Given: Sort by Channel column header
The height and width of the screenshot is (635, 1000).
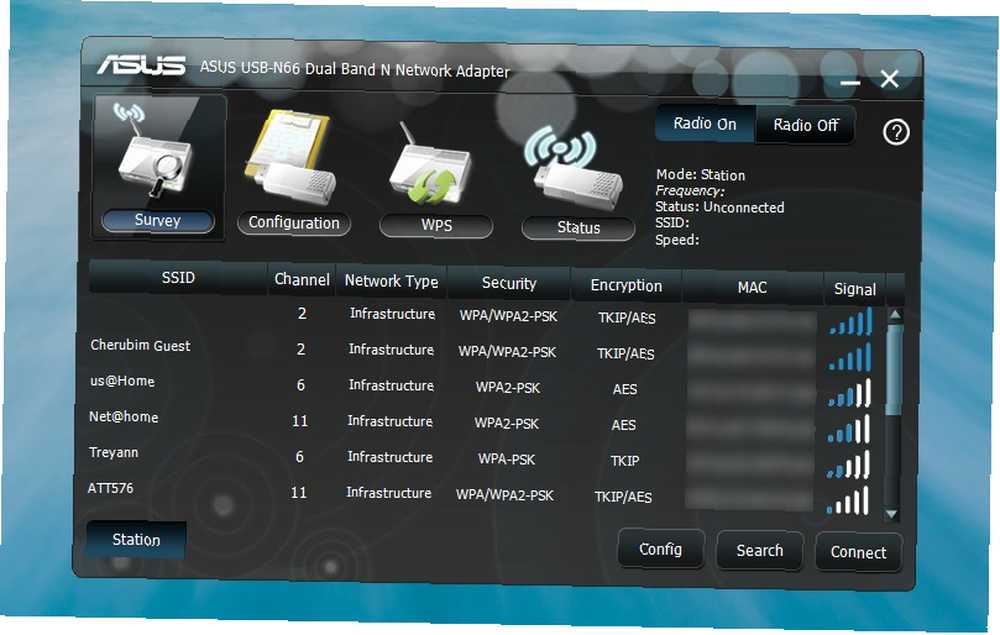Looking at the screenshot, I should pyautogui.click(x=302, y=280).
